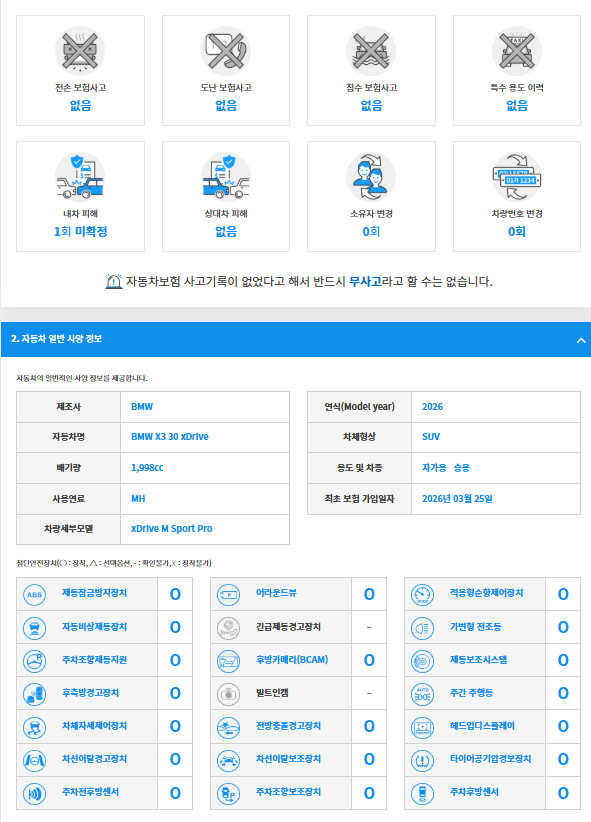Click the 차량번호 변경 license plate icon
The width and height of the screenshot is (591, 822).
point(517,177)
